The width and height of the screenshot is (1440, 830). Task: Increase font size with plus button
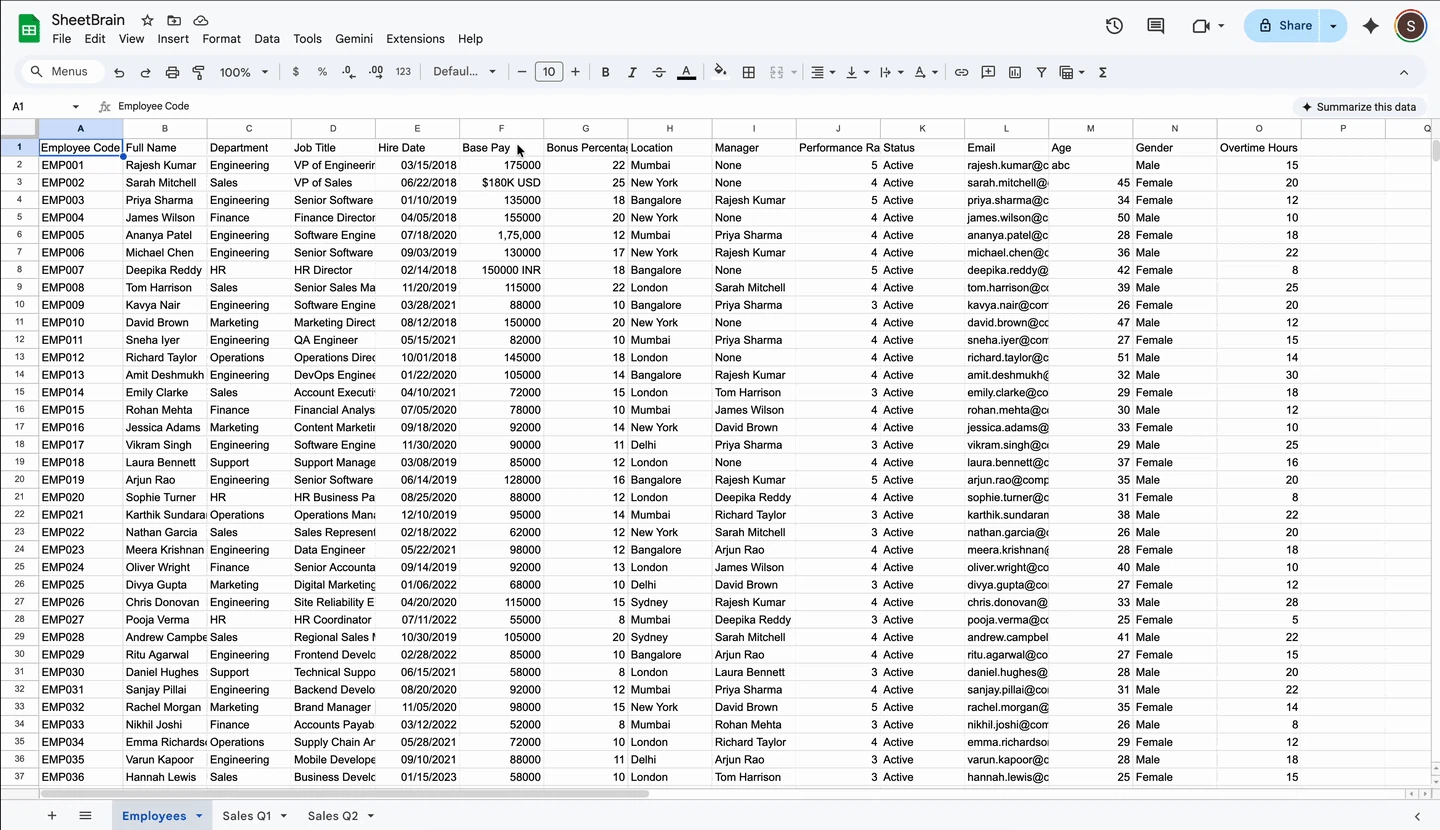coord(575,72)
